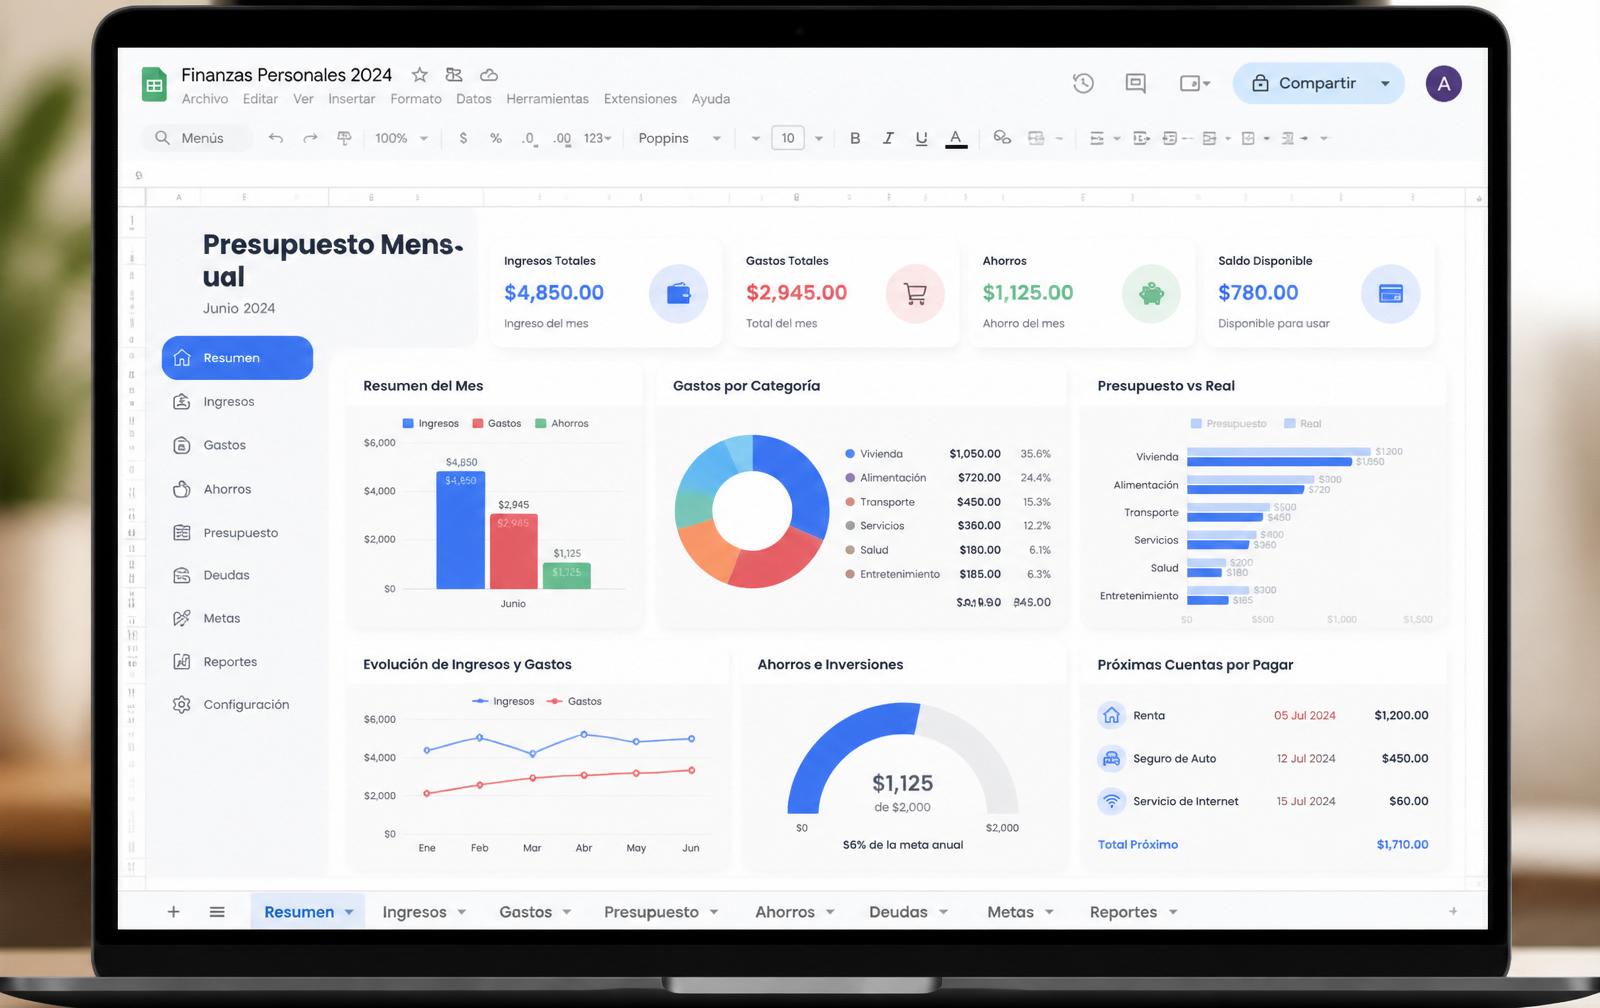Click the version history clock icon
Viewport: 1600px width, 1008px height.
click(1083, 83)
